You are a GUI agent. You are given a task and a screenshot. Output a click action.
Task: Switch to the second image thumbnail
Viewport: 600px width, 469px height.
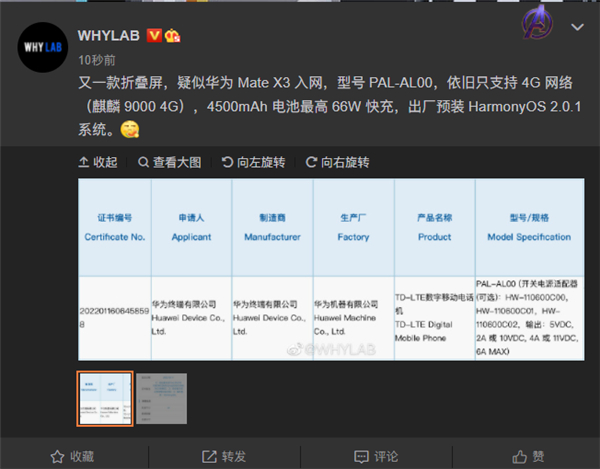[x=162, y=398]
